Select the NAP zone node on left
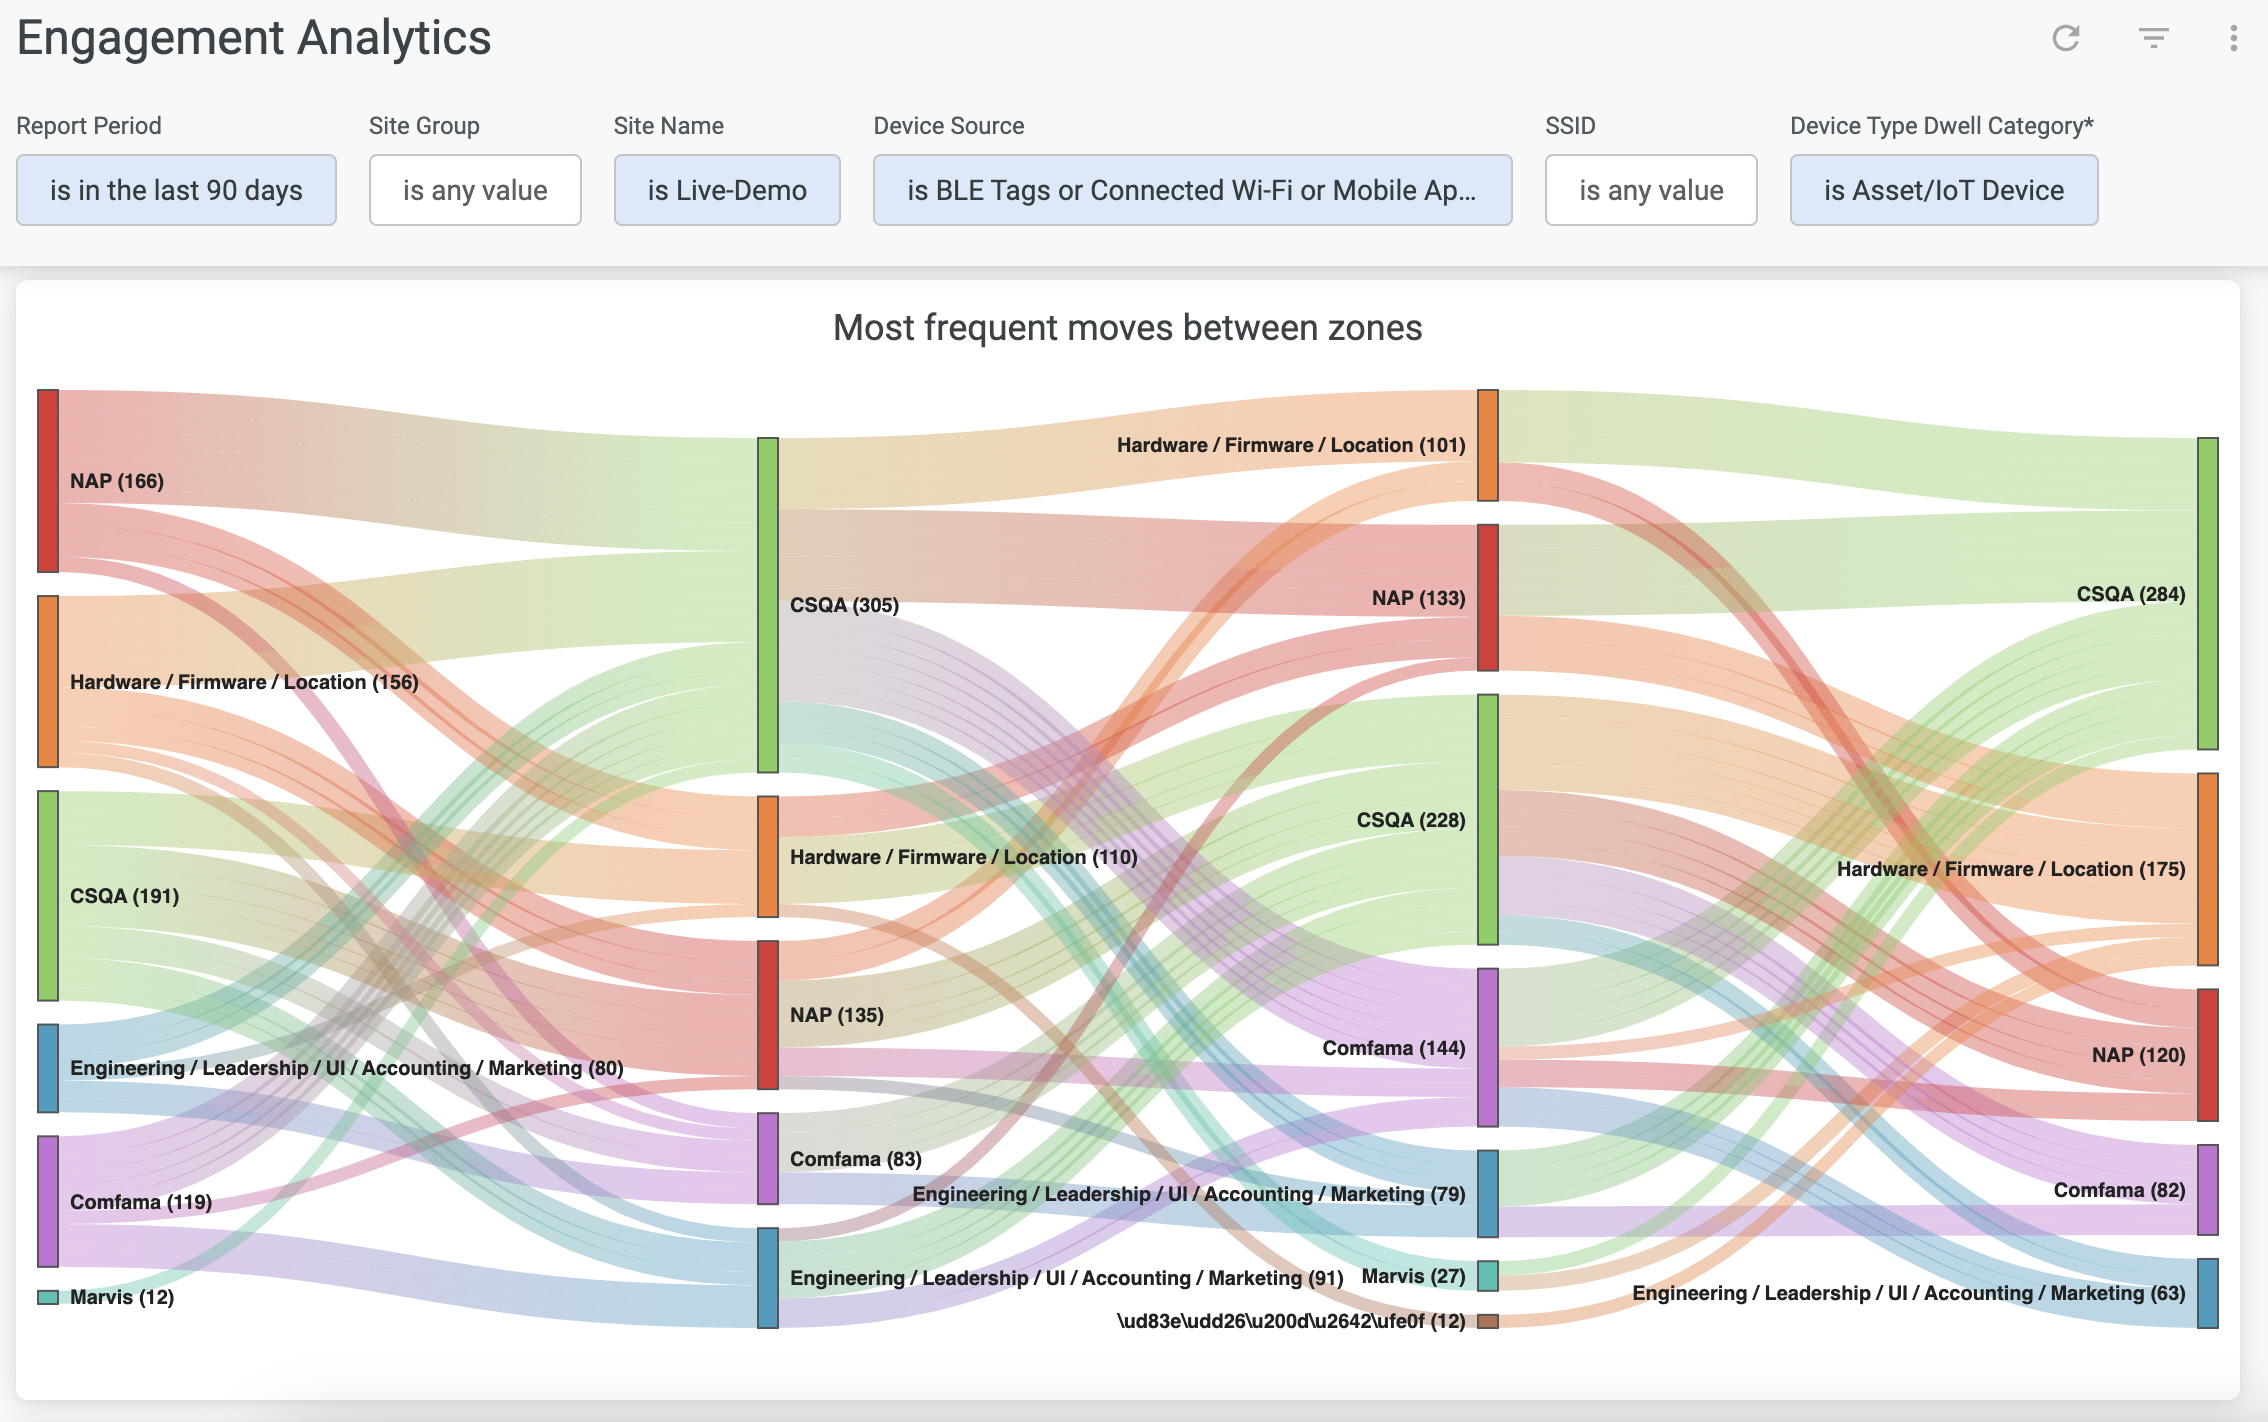This screenshot has width=2268, height=1422. [51, 477]
